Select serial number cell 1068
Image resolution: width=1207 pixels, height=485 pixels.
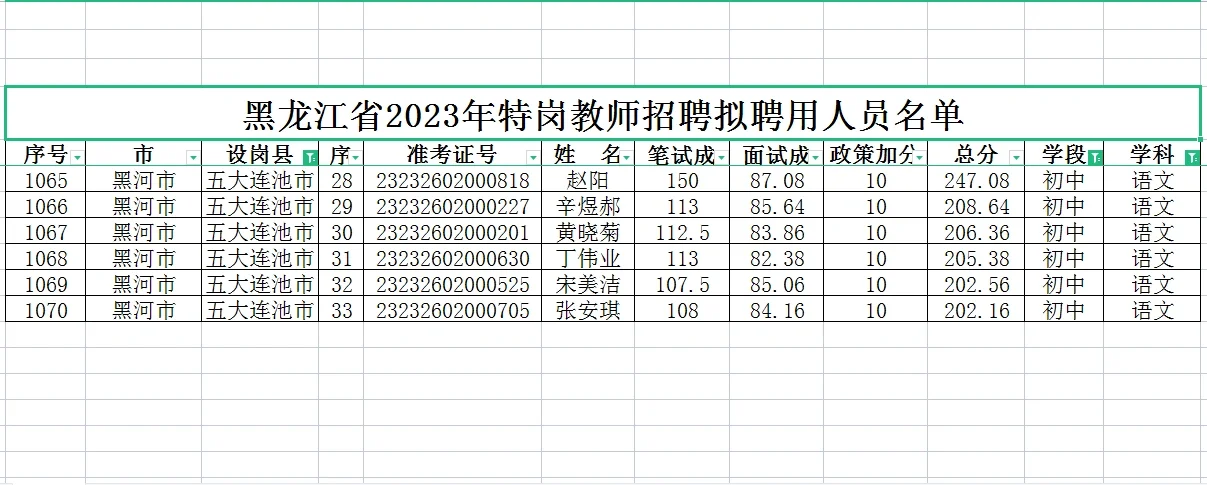click(x=45, y=259)
